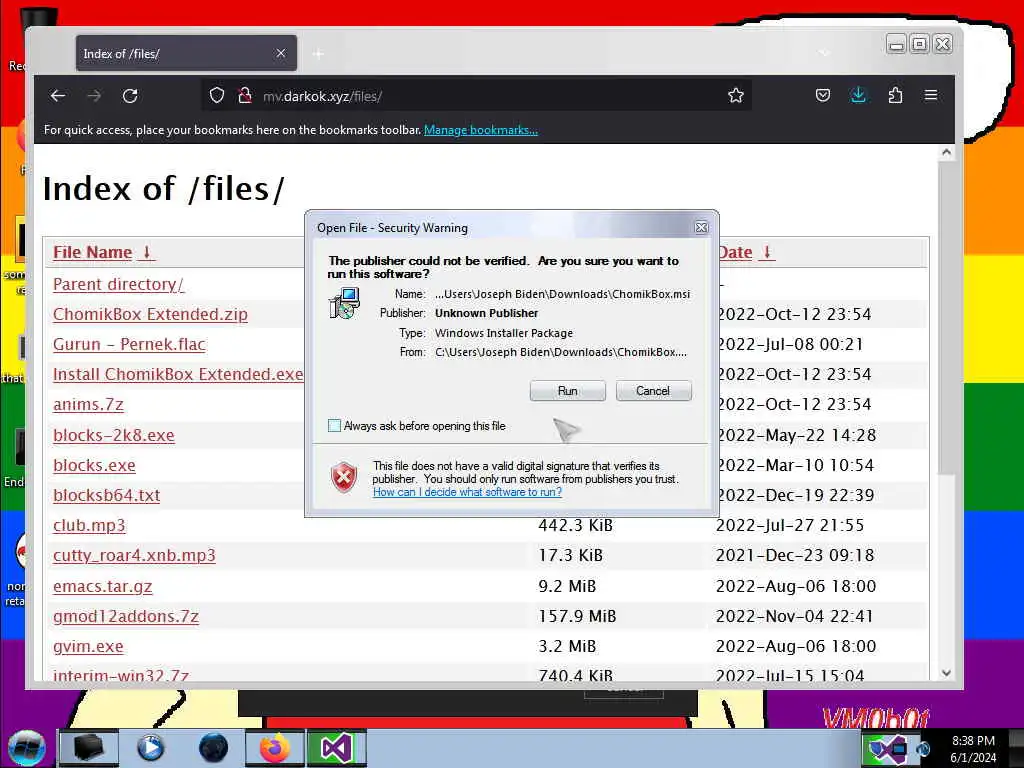Image resolution: width=1024 pixels, height=768 pixels.
Task: Download gmod12addons.7z
Action: point(126,616)
